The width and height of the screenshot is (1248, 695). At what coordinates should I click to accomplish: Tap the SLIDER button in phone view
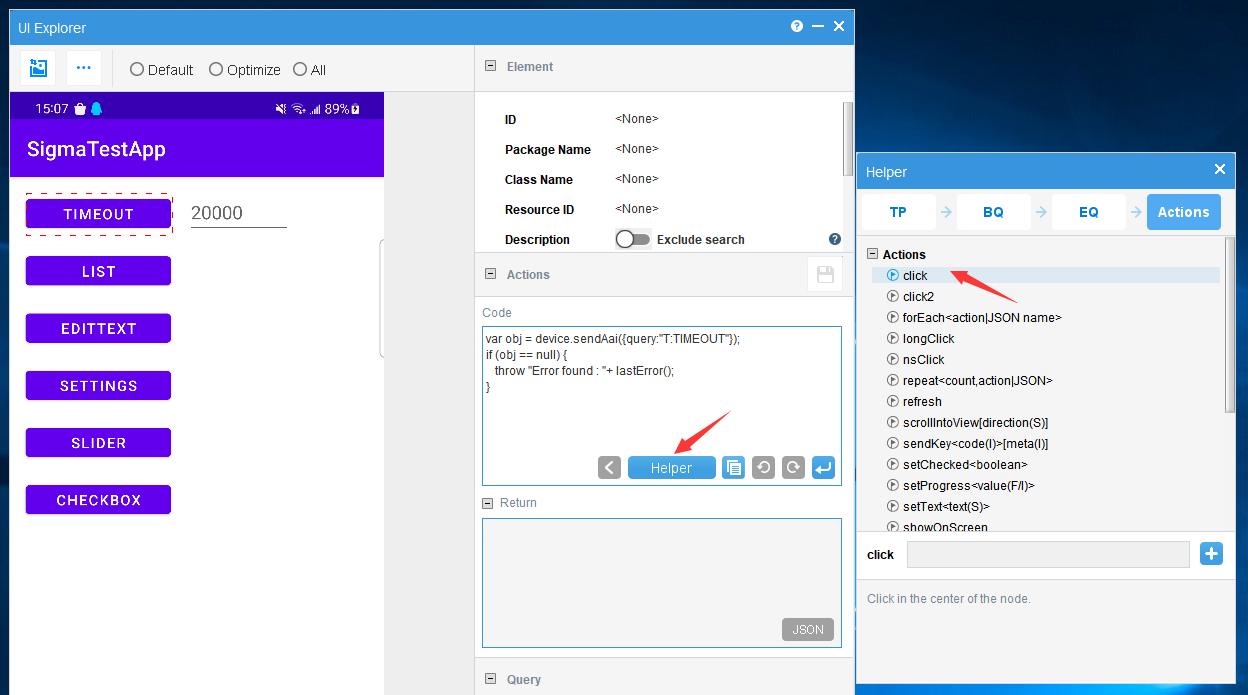(98, 442)
